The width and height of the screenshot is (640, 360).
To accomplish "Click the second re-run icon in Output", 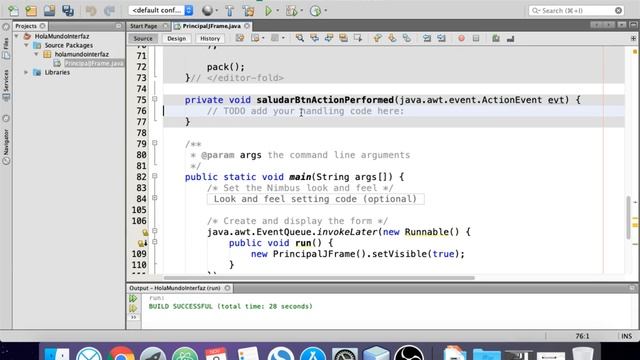I will pos(133,308).
